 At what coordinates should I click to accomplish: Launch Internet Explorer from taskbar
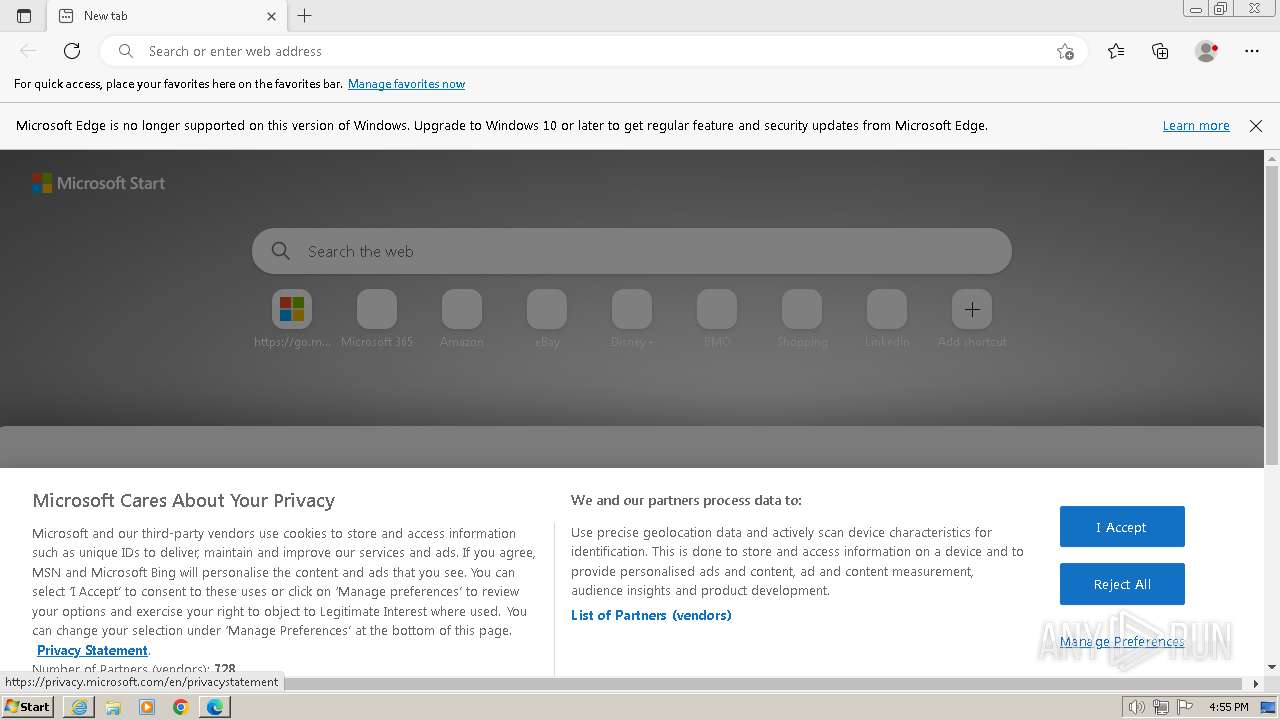(79, 707)
